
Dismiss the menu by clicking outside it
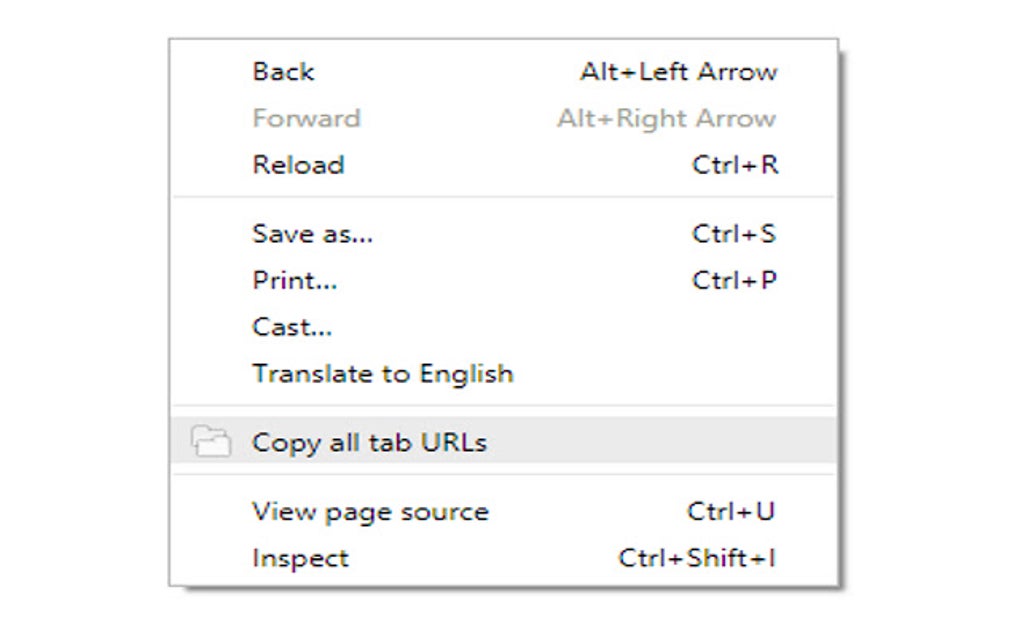coord(930,320)
